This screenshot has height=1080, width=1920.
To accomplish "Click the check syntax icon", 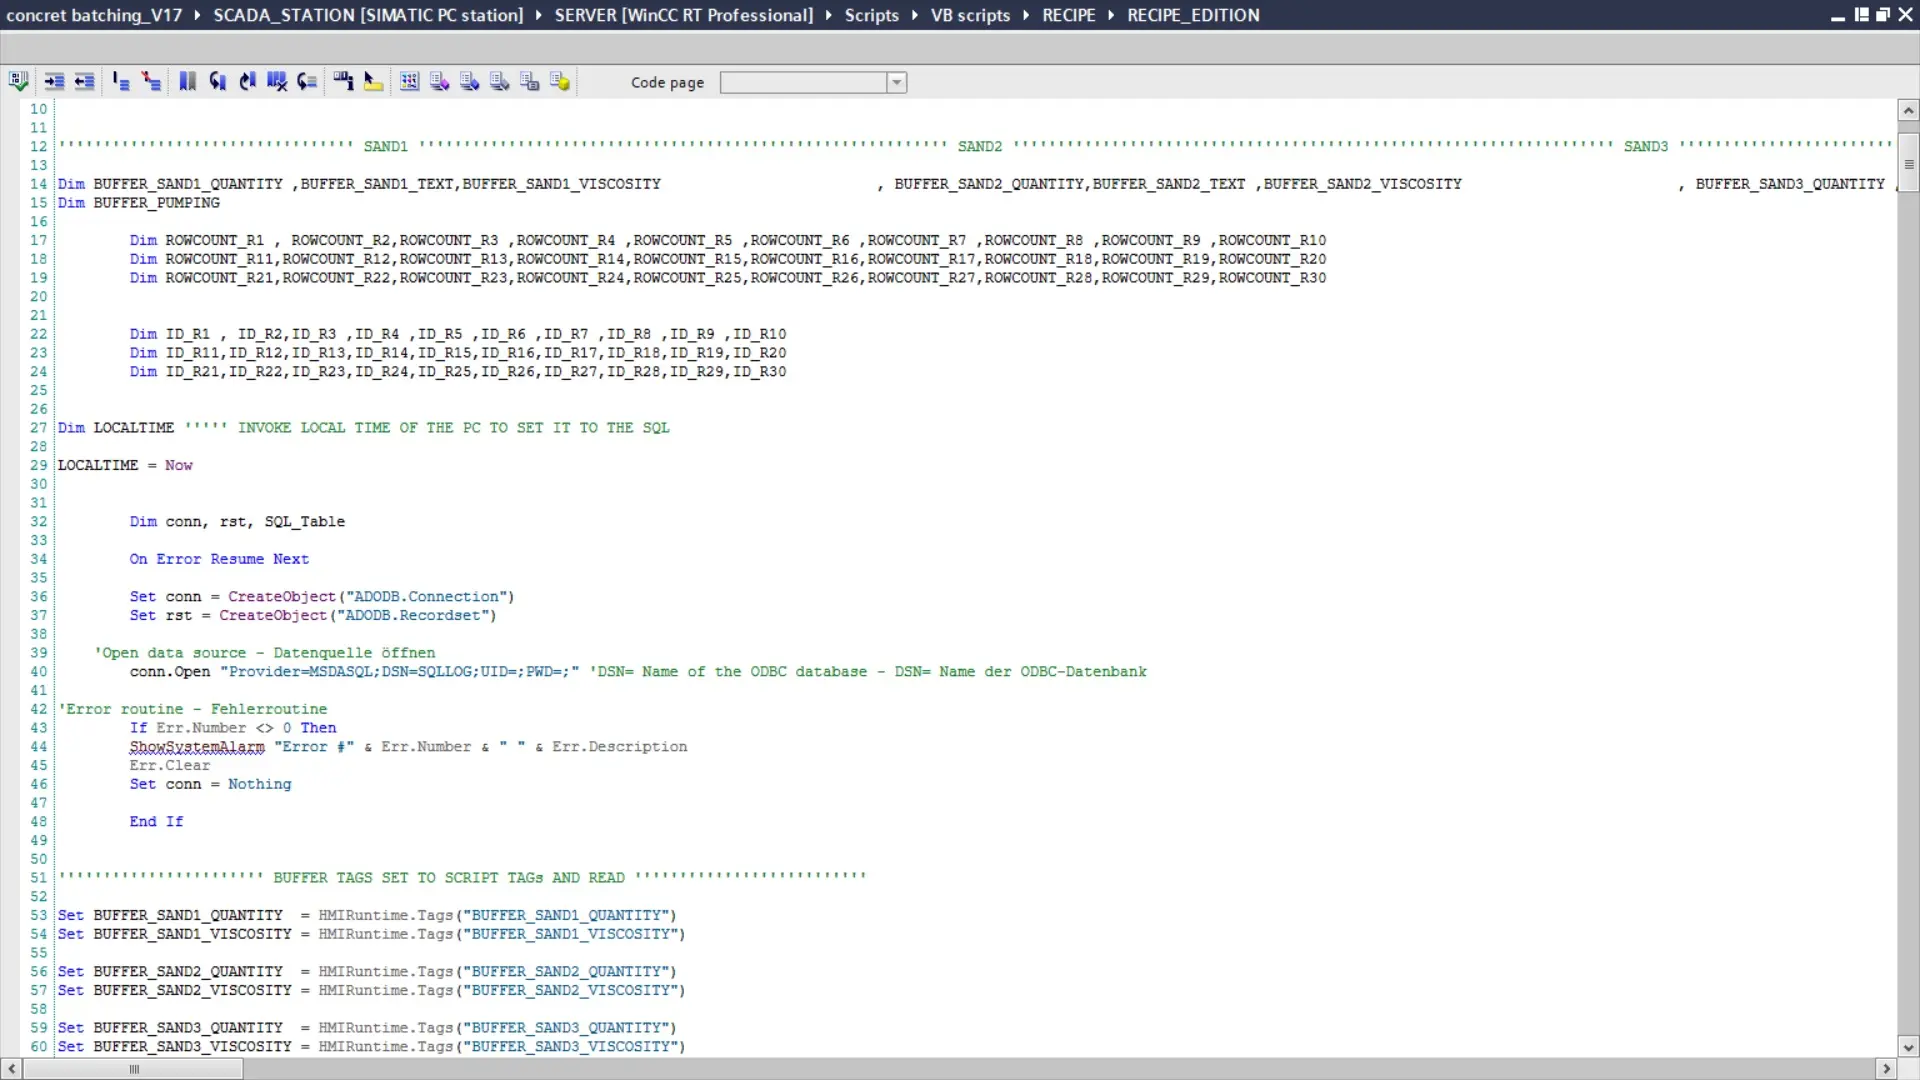I will click(x=18, y=82).
